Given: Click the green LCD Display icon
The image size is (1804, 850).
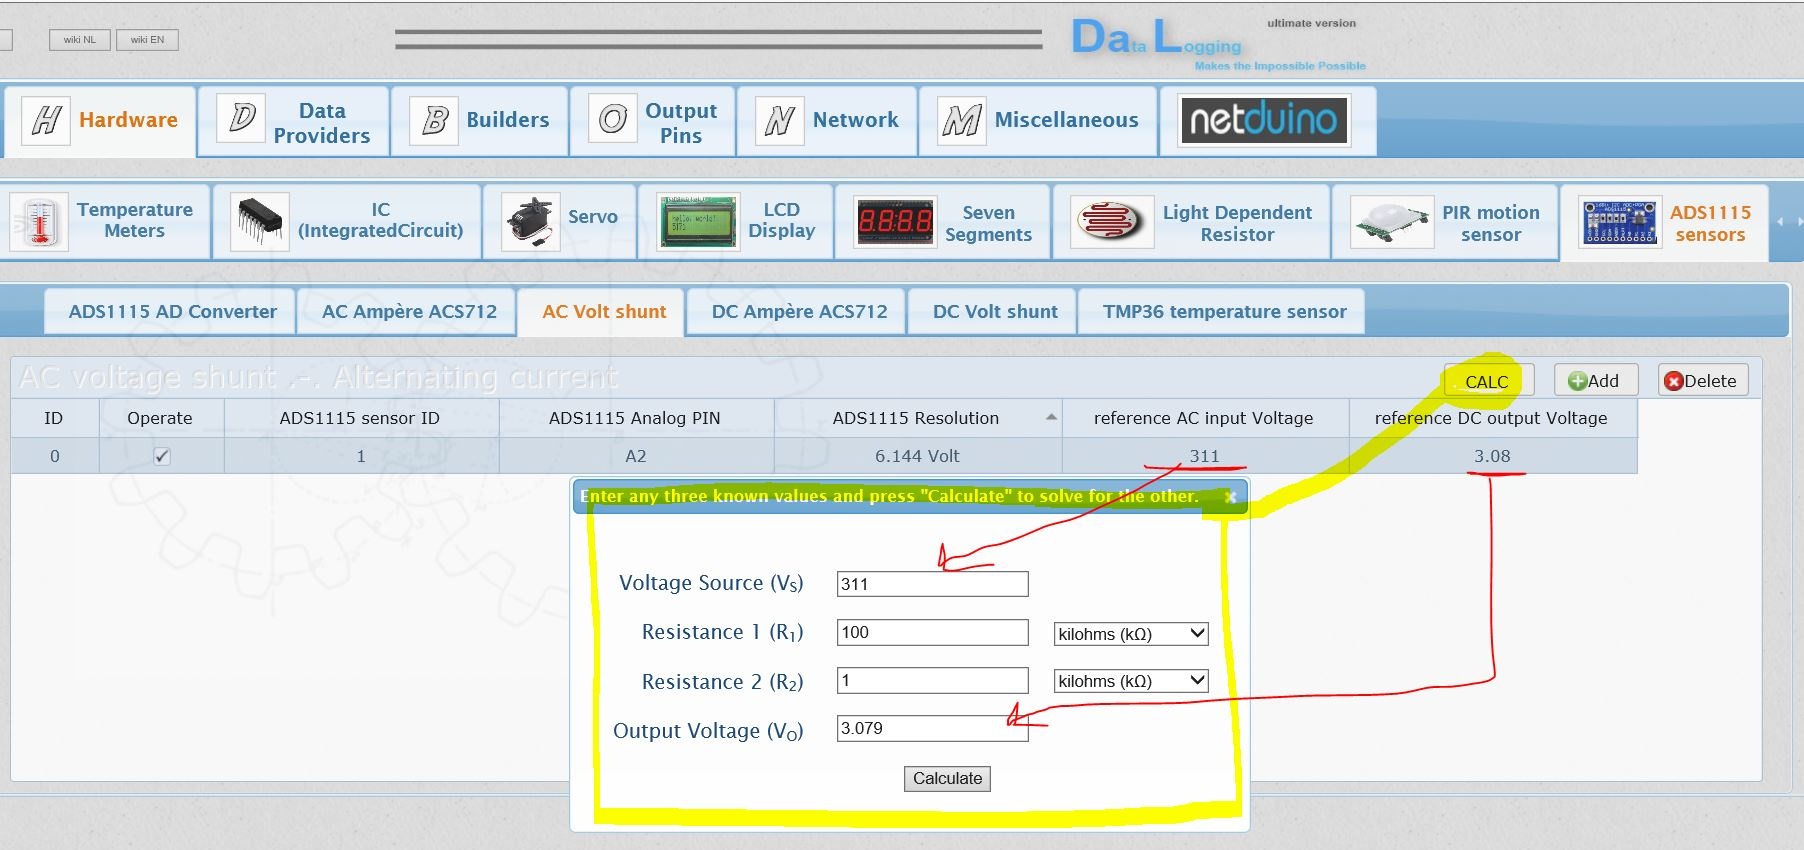Looking at the screenshot, I should tap(698, 221).
